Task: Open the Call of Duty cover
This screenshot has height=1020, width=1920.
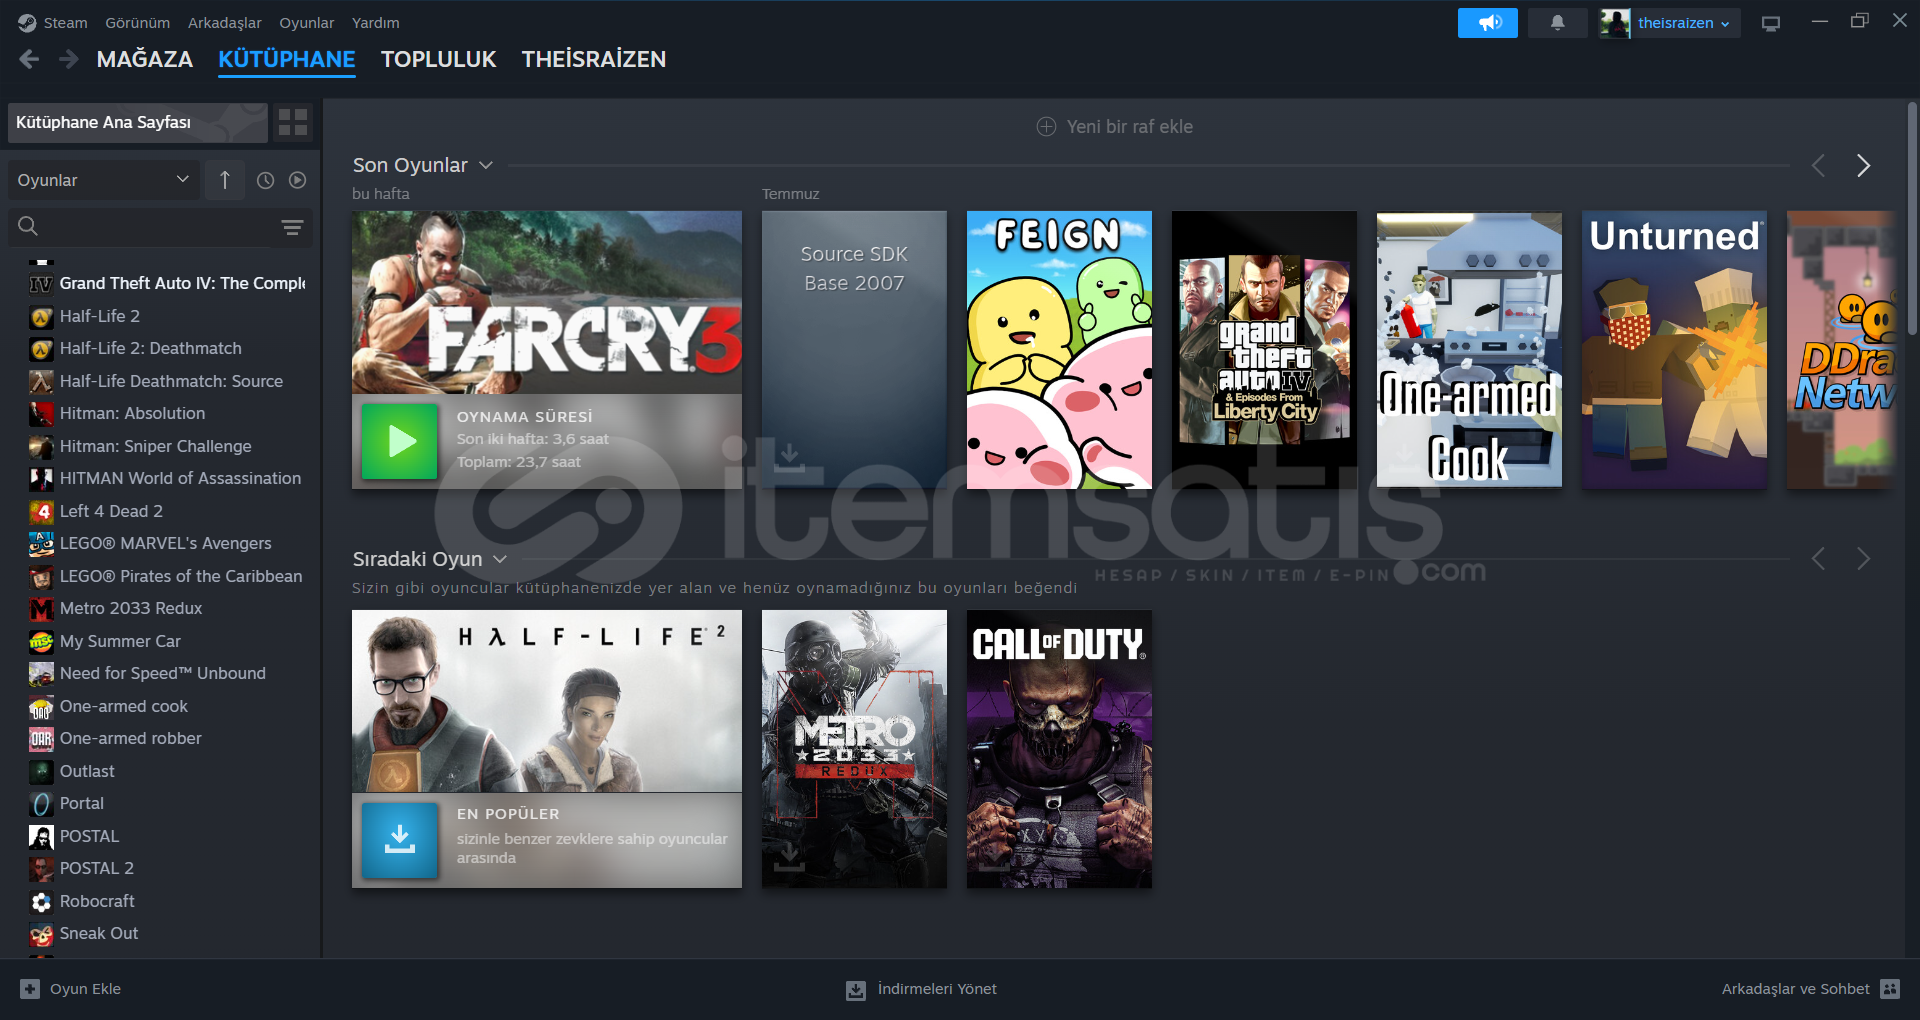Action: click(x=1059, y=749)
